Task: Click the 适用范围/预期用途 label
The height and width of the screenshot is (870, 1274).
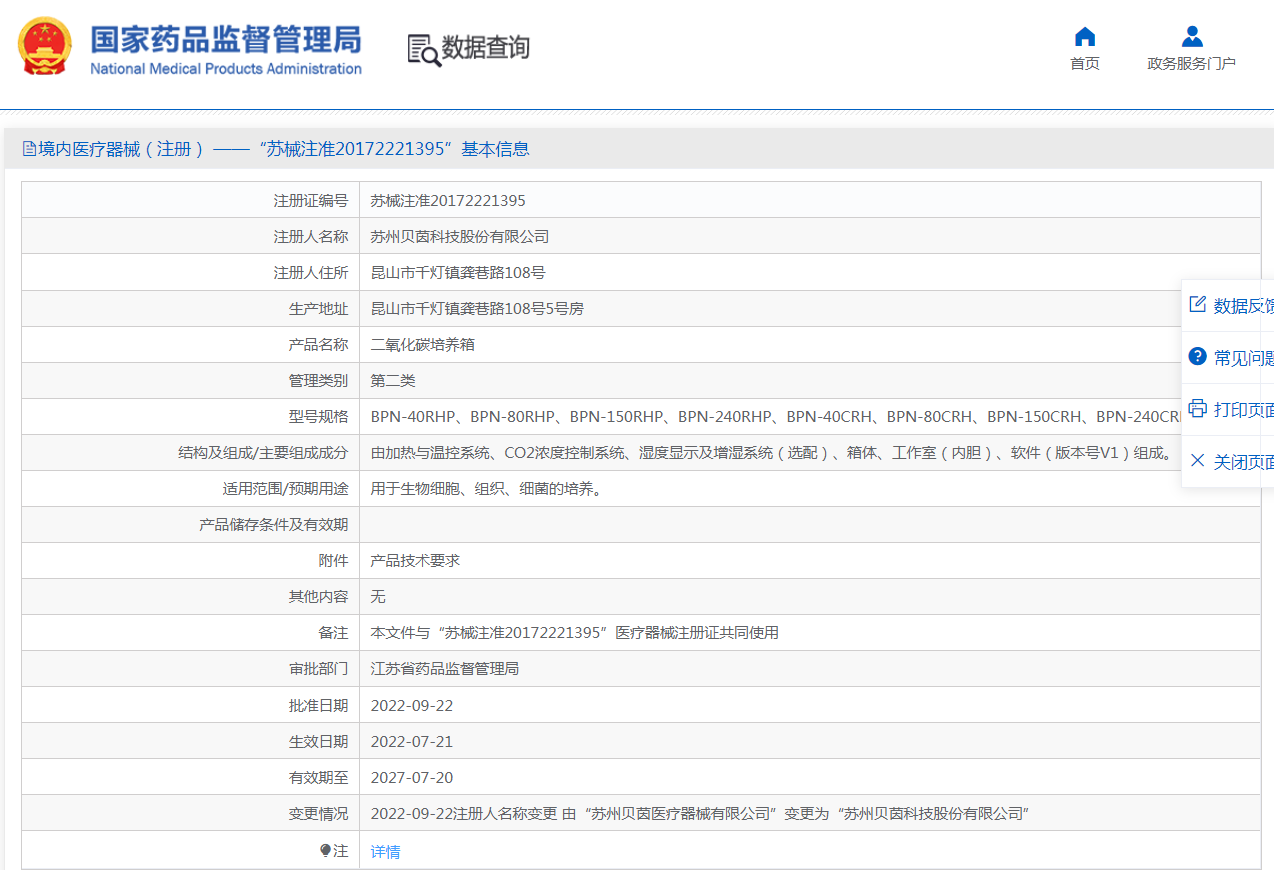Action: pyautogui.click(x=286, y=489)
